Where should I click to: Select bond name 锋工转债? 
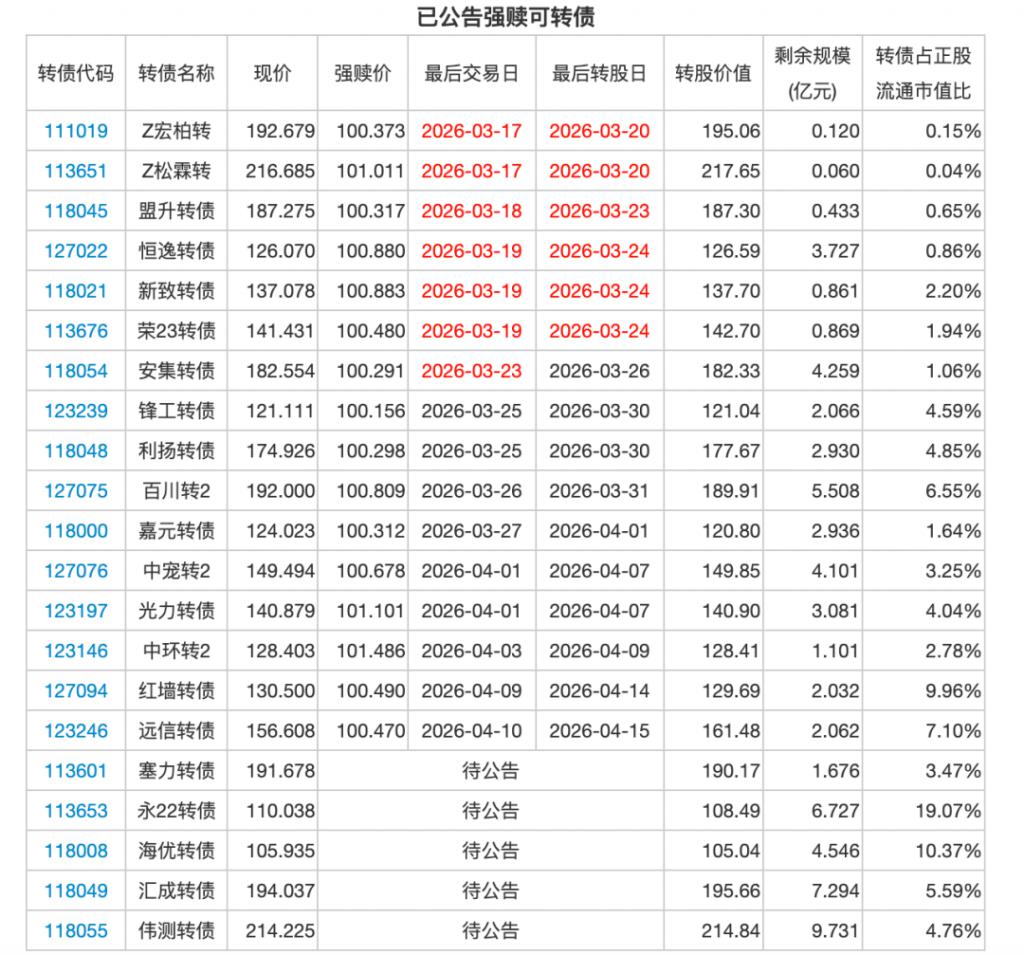tap(176, 411)
